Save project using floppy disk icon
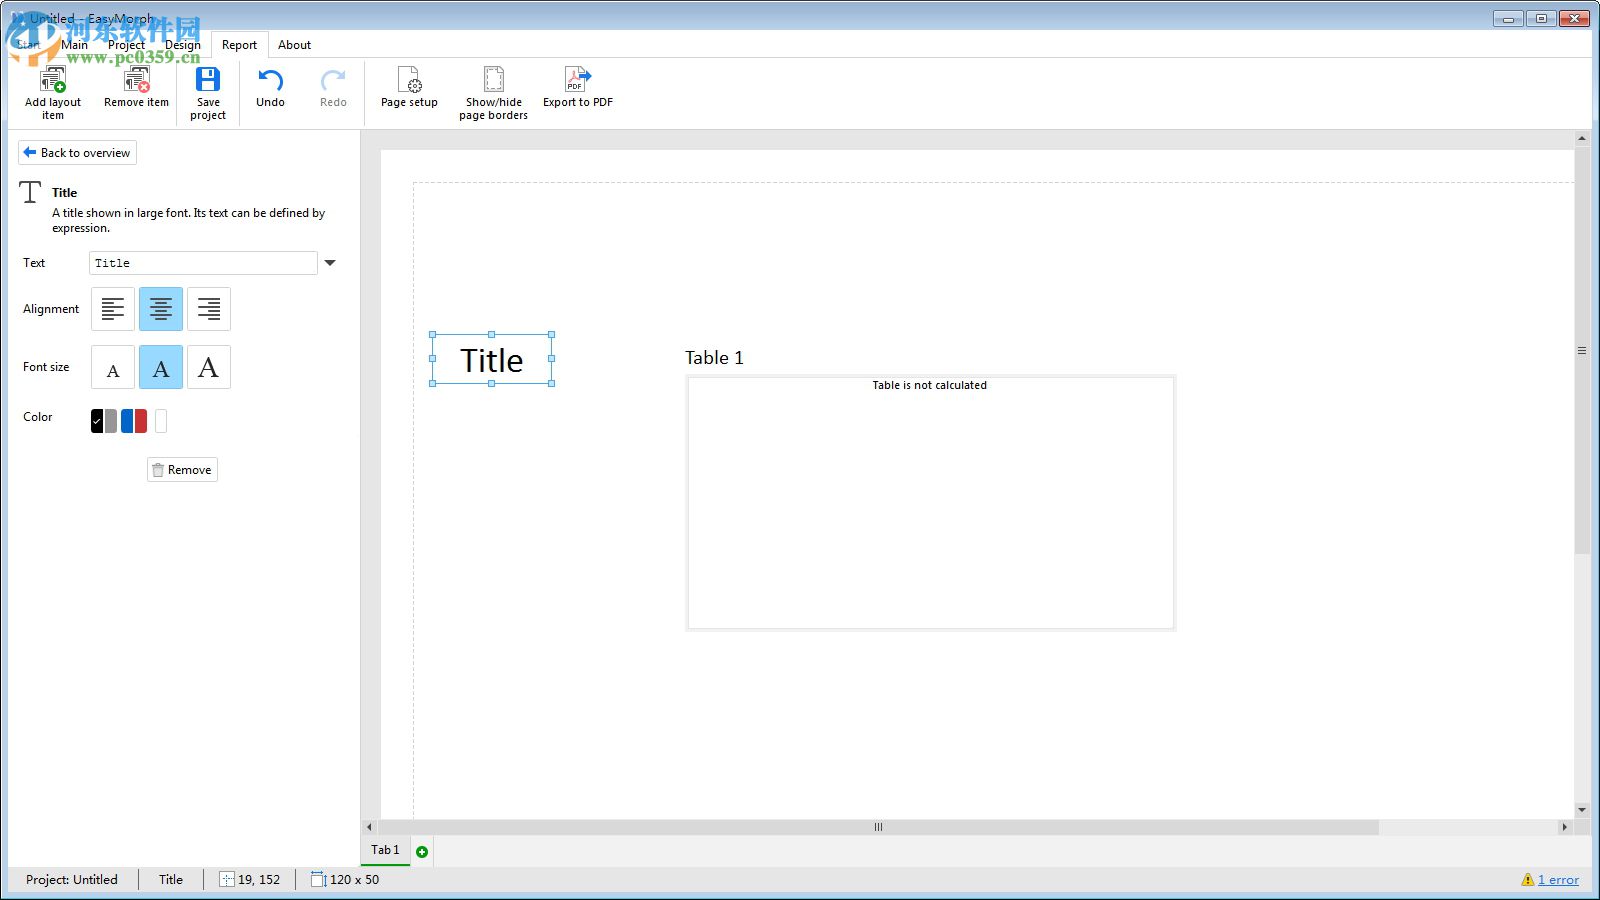1600x900 pixels. (x=208, y=80)
